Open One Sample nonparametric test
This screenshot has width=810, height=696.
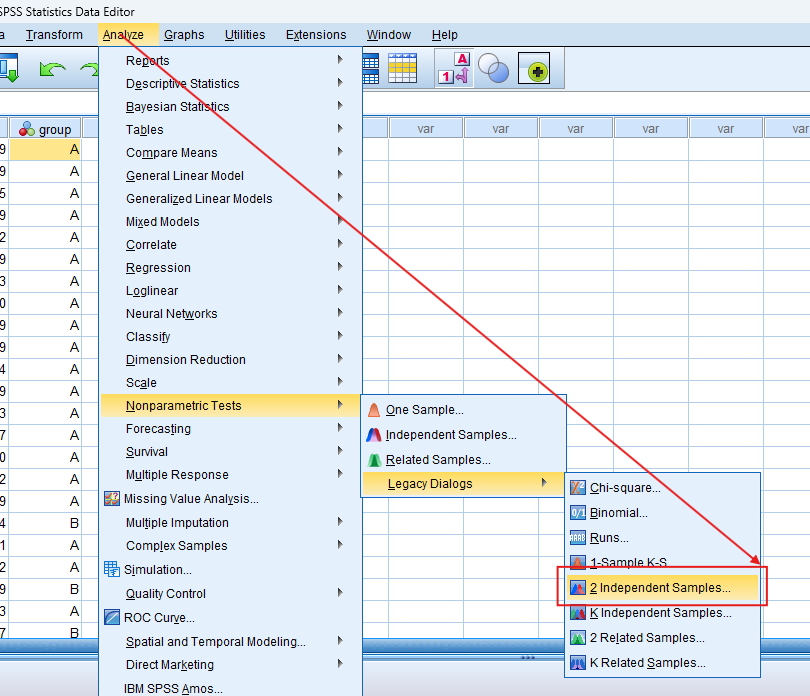424,410
